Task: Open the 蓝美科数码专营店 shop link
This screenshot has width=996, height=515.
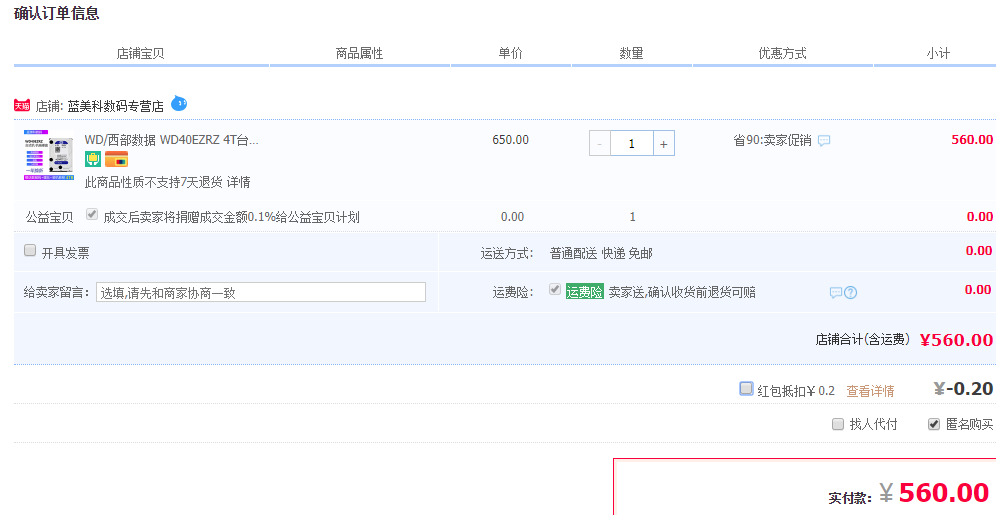Action: [x=116, y=106]
